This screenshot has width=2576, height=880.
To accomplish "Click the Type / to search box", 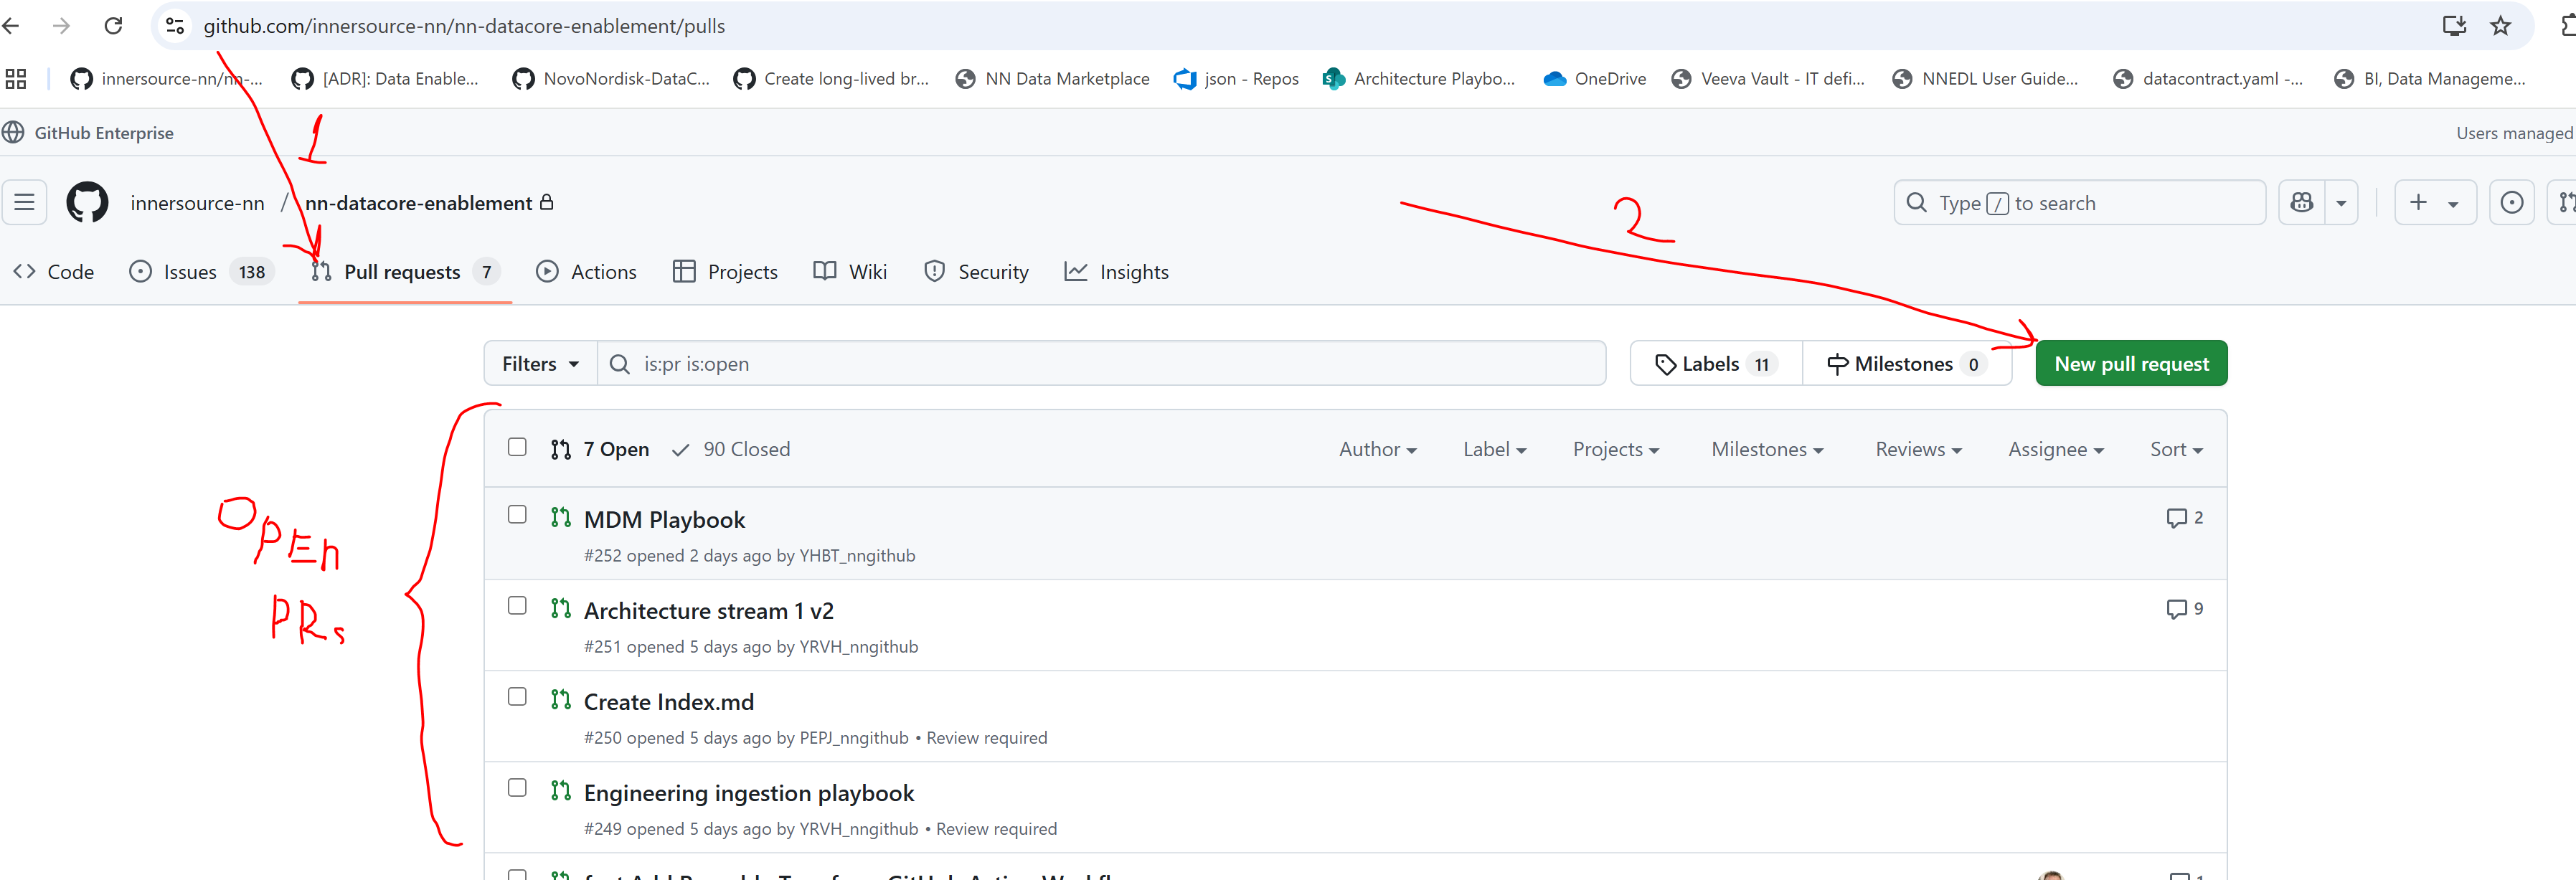I will 2079,203.
